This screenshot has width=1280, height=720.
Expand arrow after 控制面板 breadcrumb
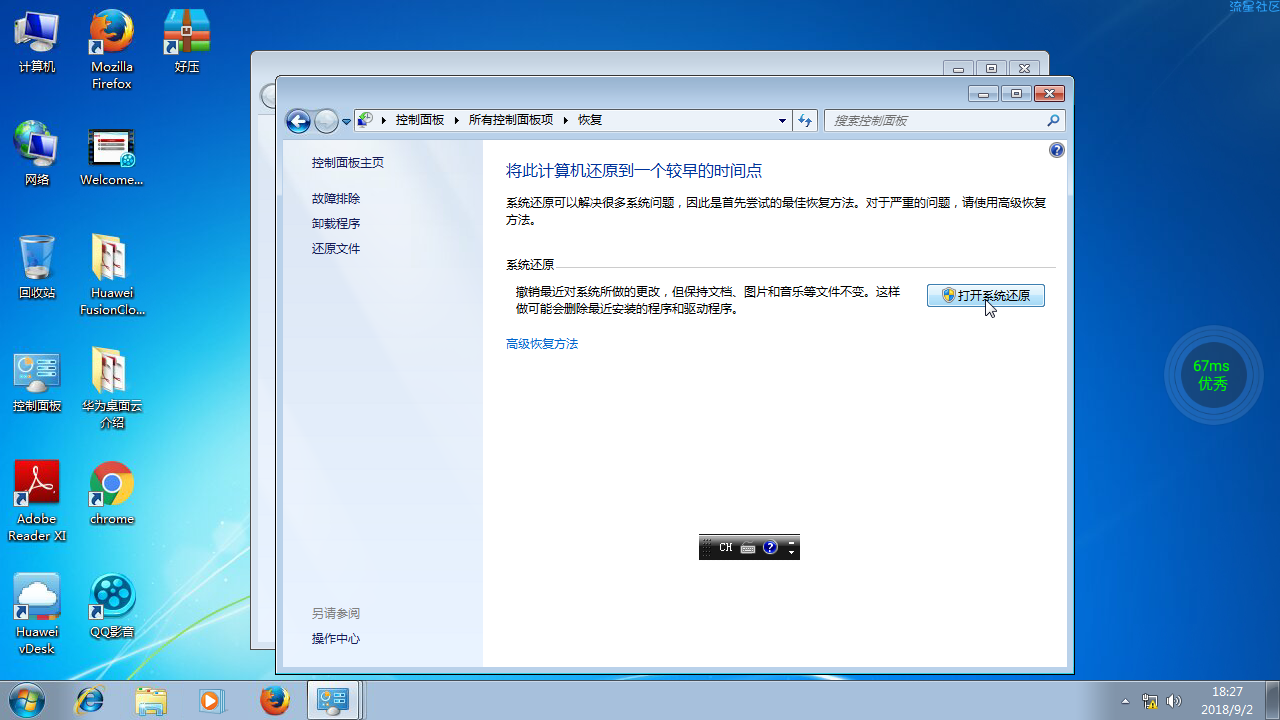(x=456, y=120)
